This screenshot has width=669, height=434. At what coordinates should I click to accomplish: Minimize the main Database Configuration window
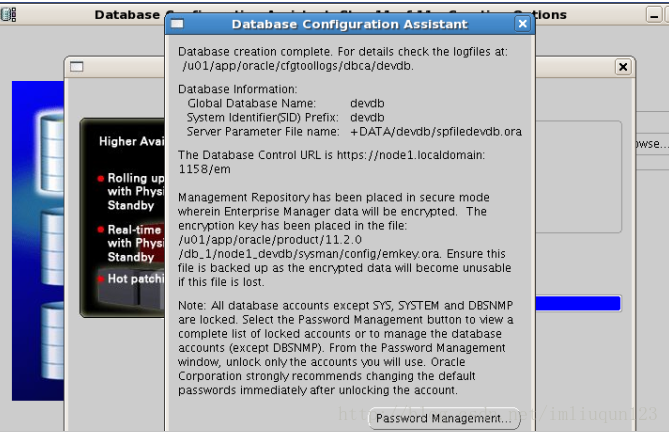pos(654,15)
